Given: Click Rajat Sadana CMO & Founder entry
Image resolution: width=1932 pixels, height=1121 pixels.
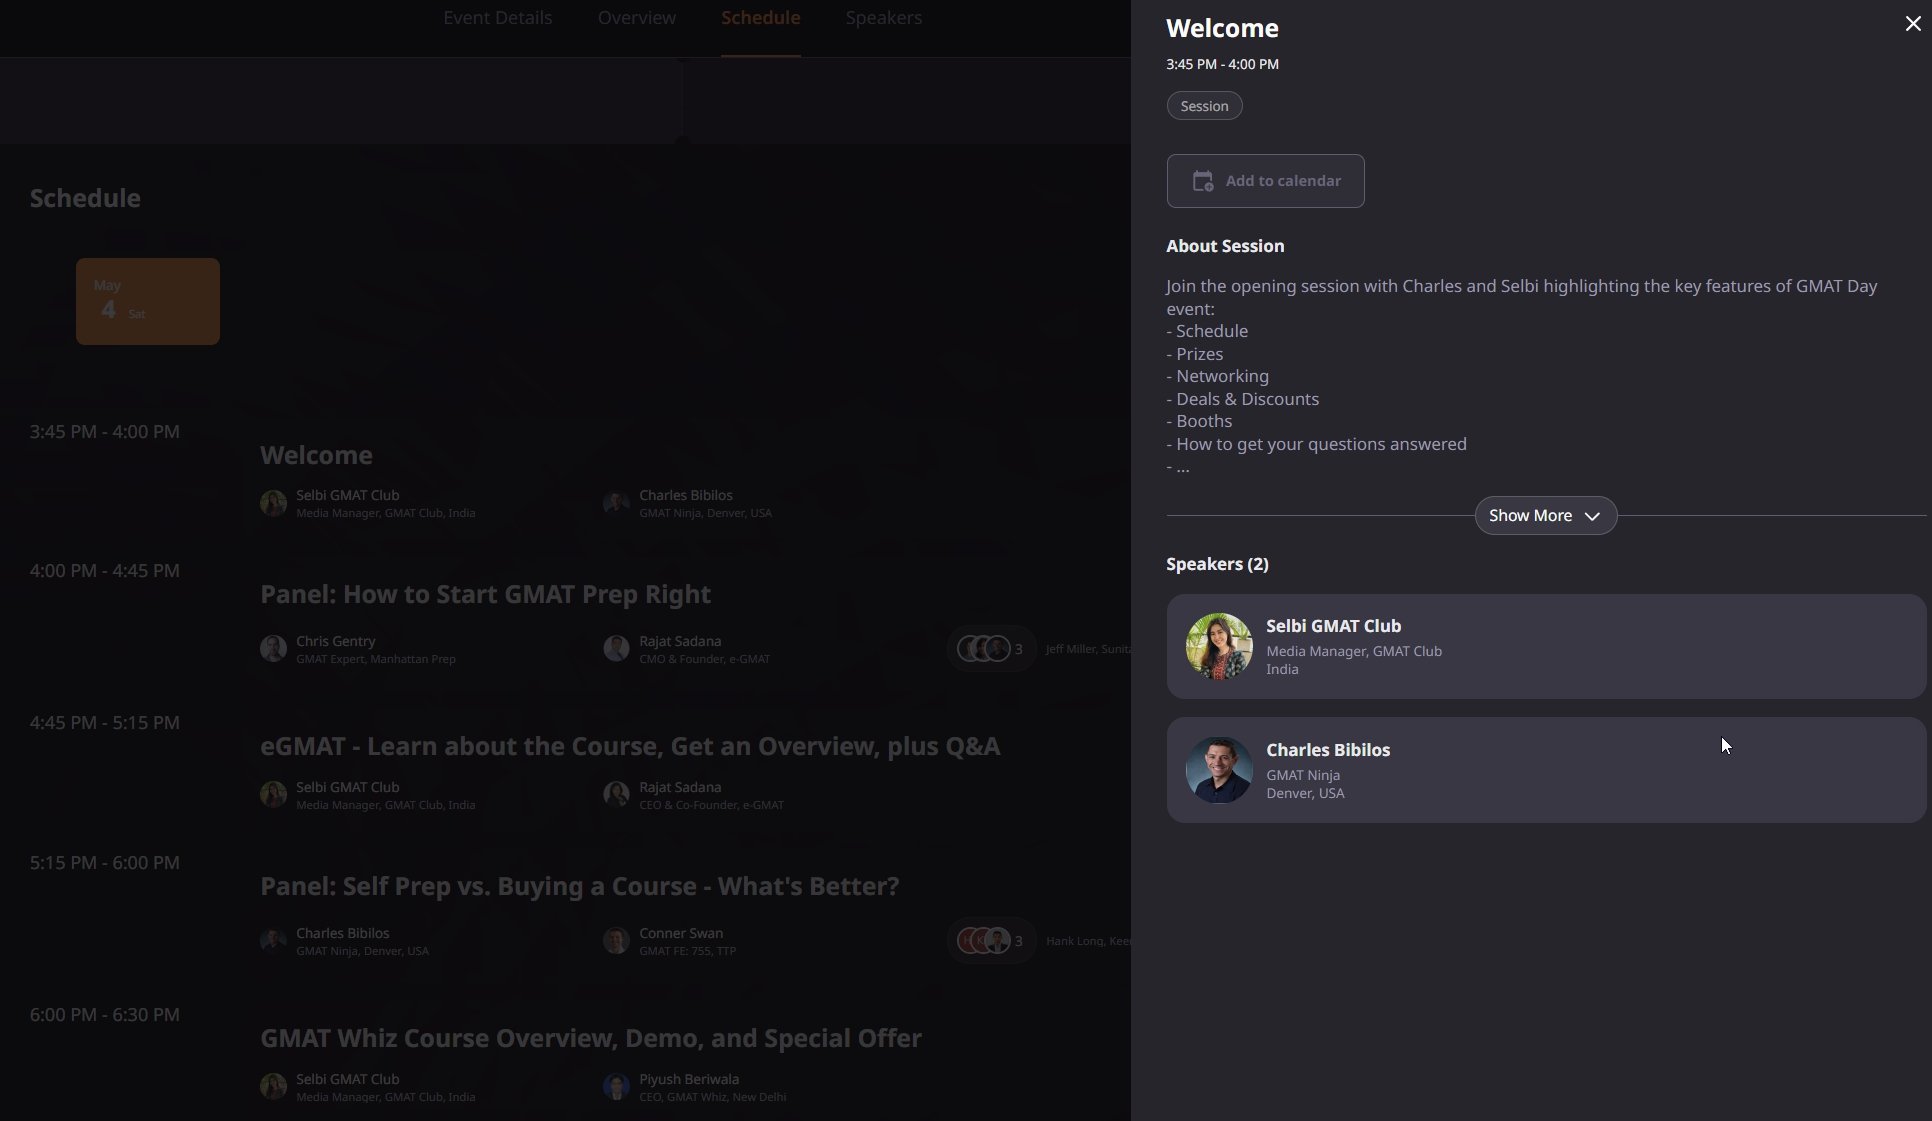Looking at the screenshot, I should coord(687,649).
